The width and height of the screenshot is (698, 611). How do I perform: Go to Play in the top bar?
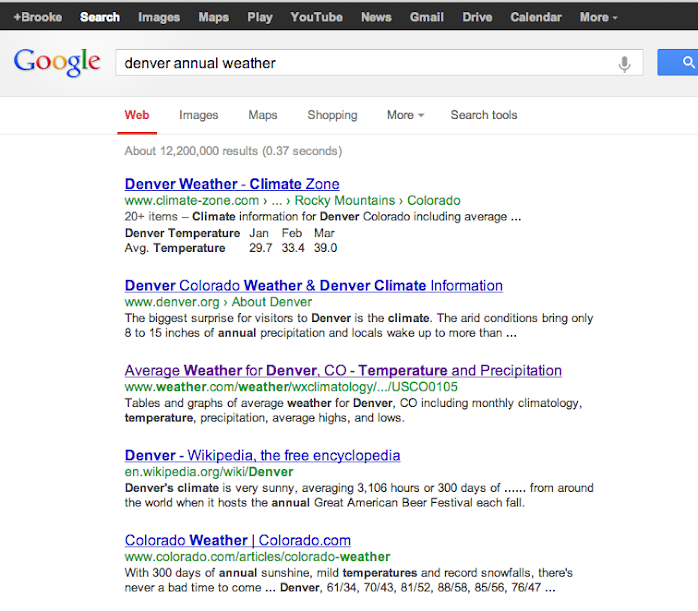click(260, 17)
